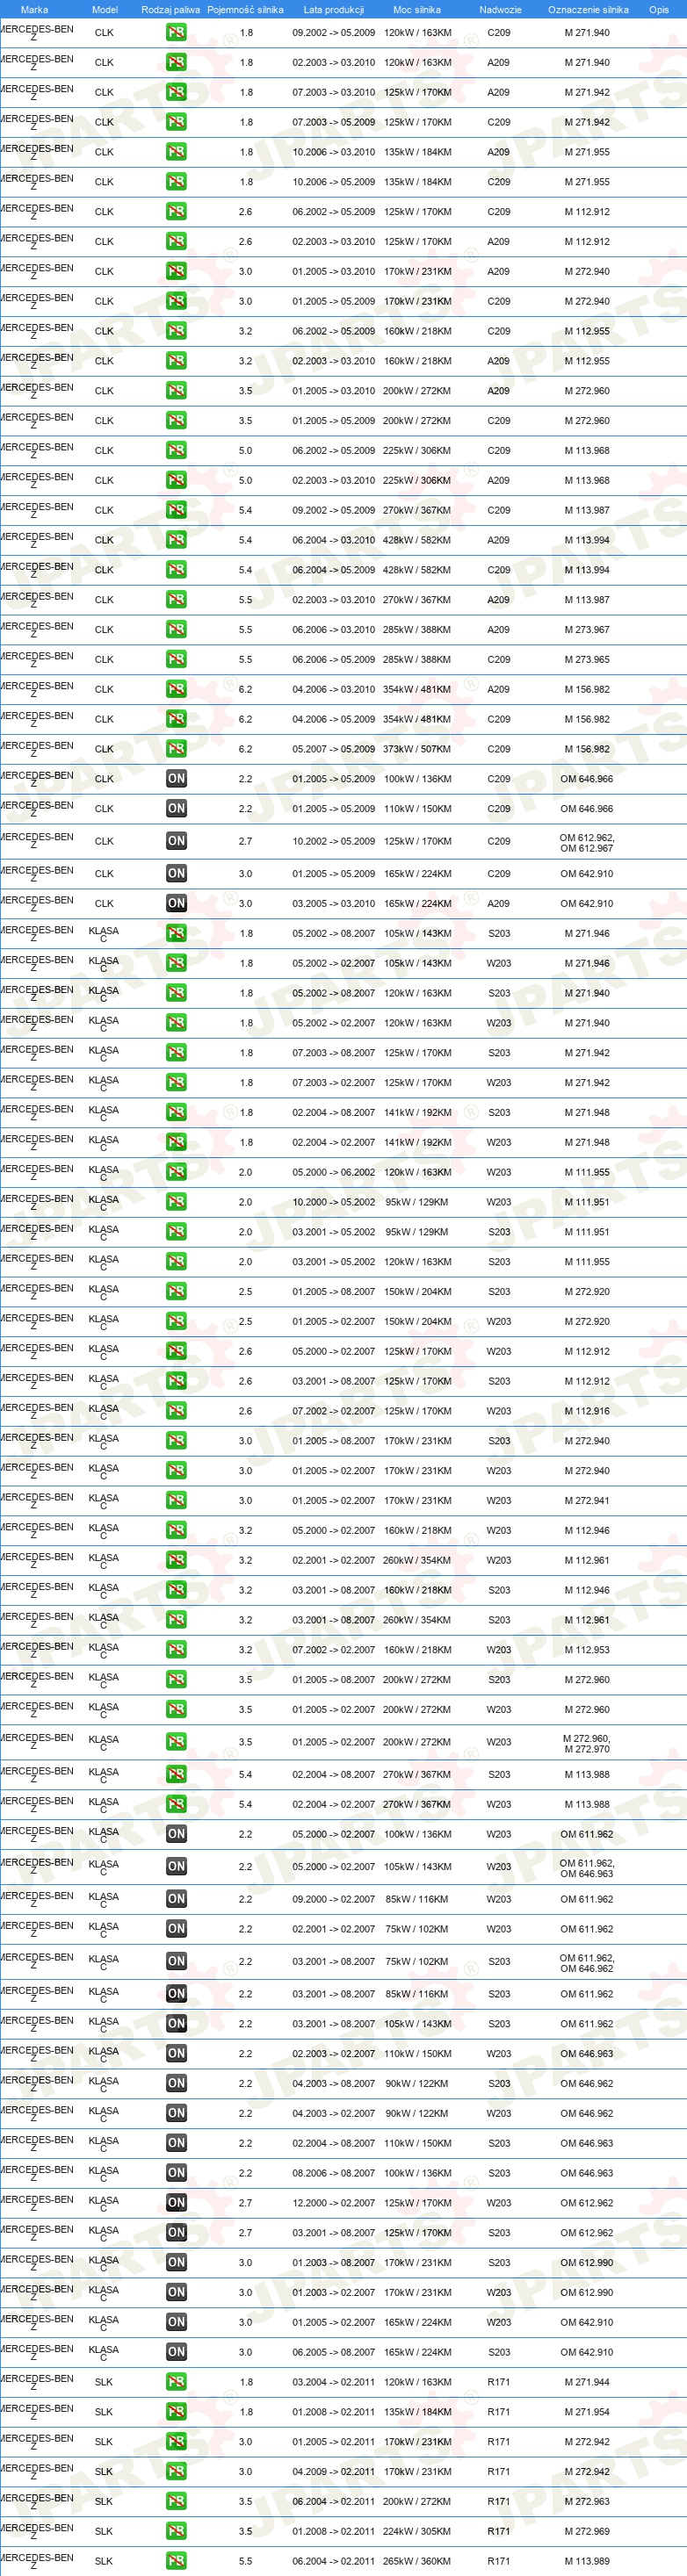Click the Pojemność silnika column header
Image resolution: width=687 pixels, height=2576 pixels.
click(x=245, y=9)
